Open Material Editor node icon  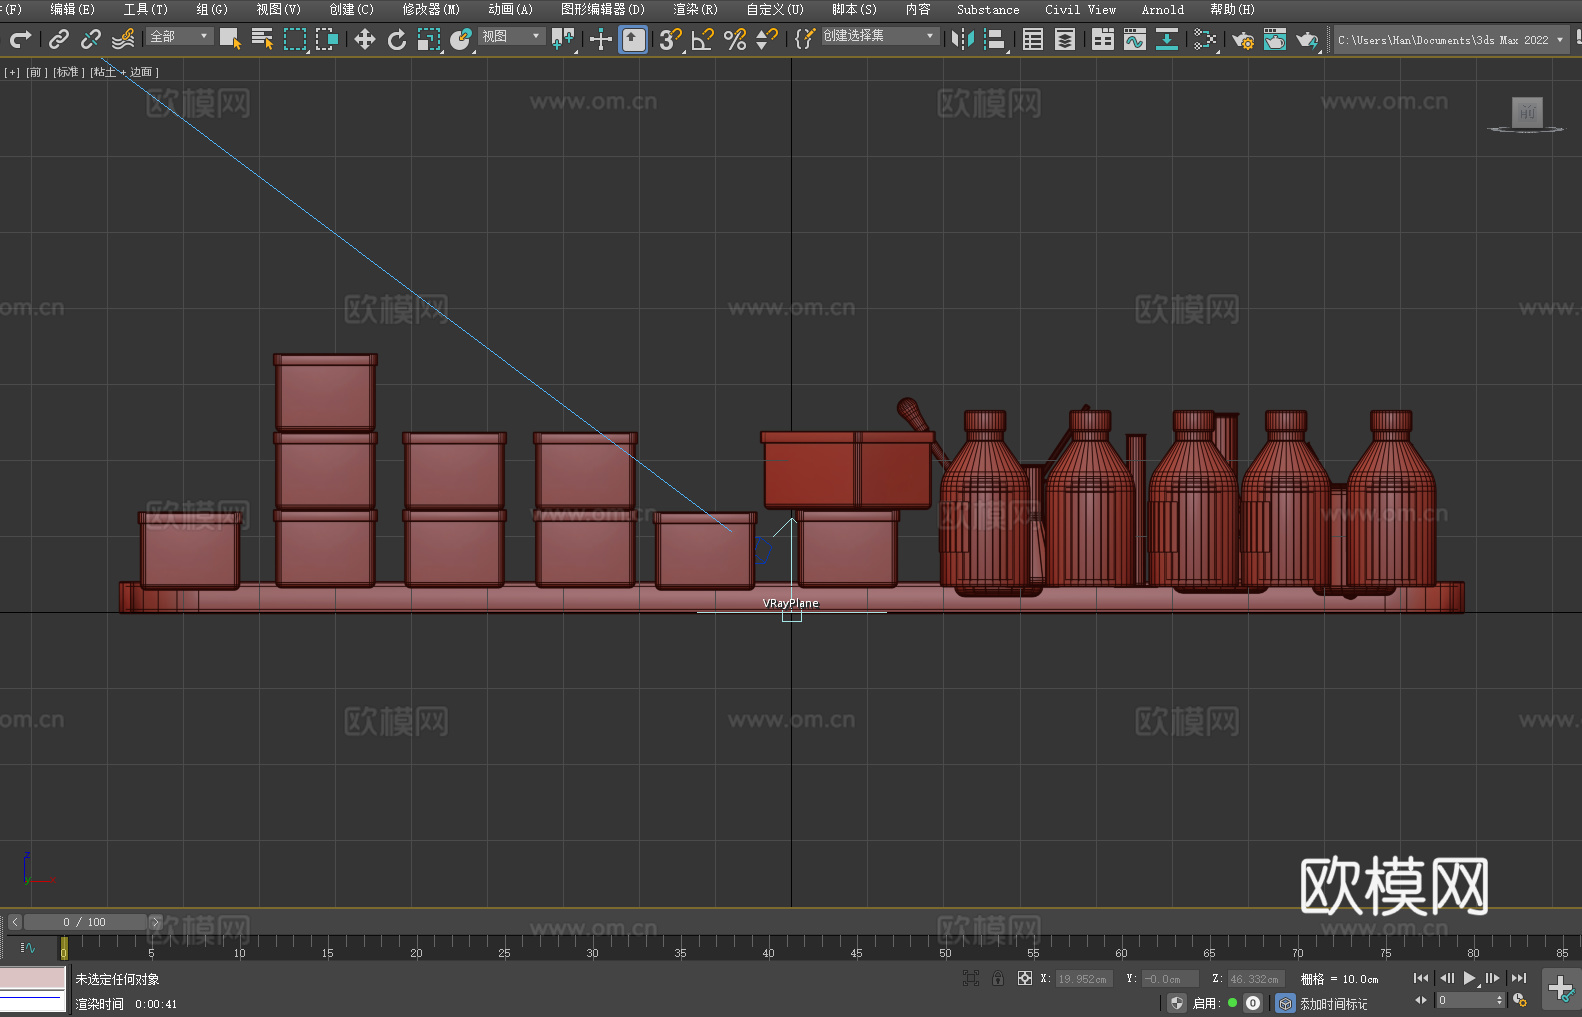pos(1205,39)
